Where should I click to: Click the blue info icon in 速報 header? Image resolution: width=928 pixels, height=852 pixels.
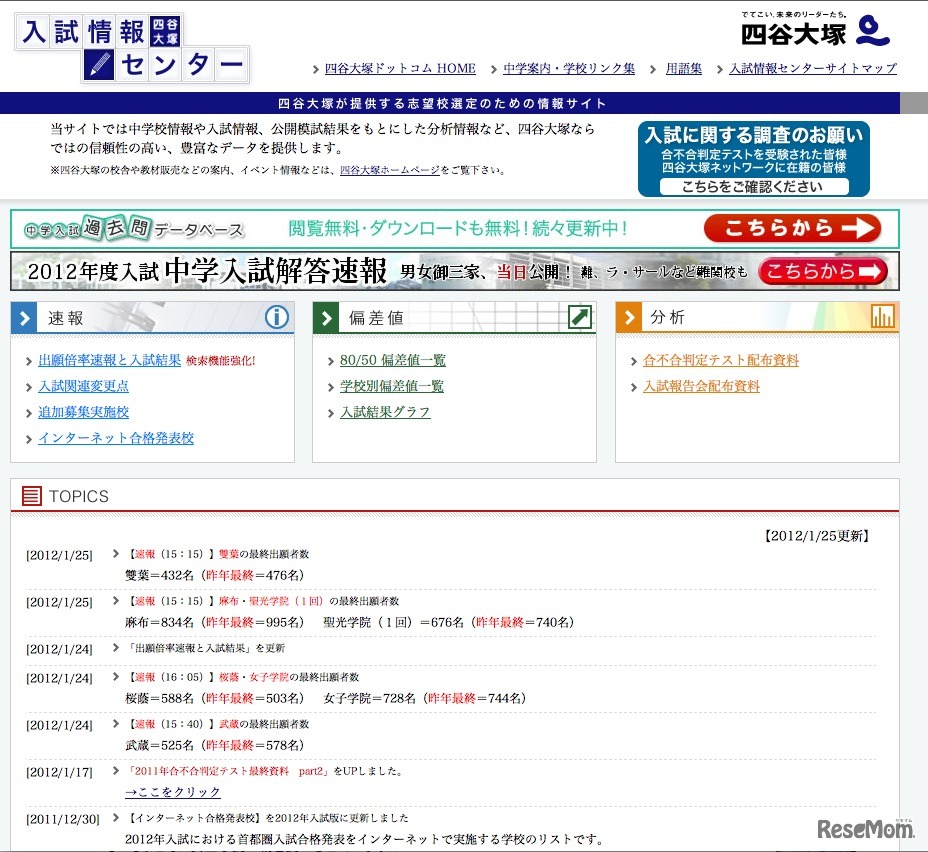[277, 318]
